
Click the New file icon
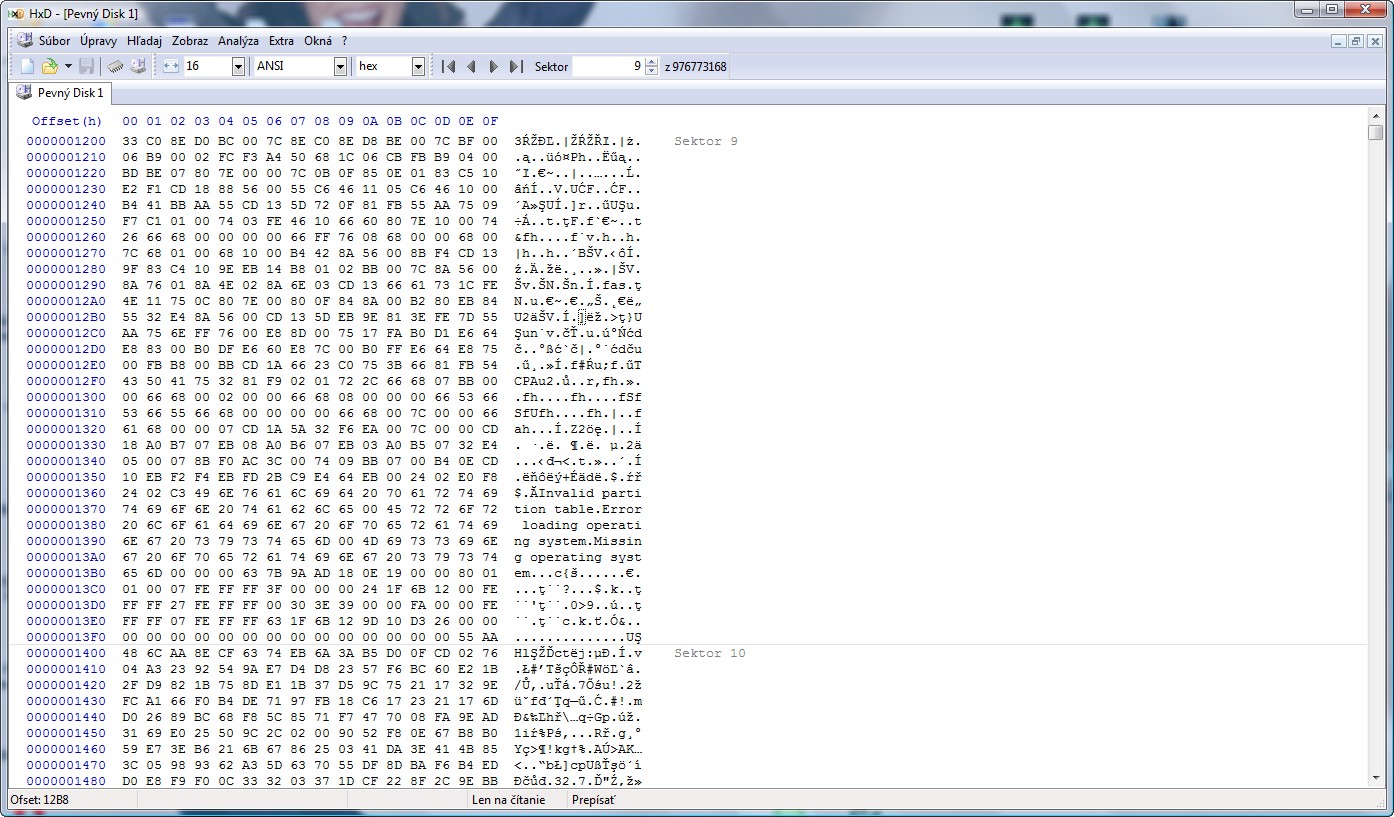point(27,66)
